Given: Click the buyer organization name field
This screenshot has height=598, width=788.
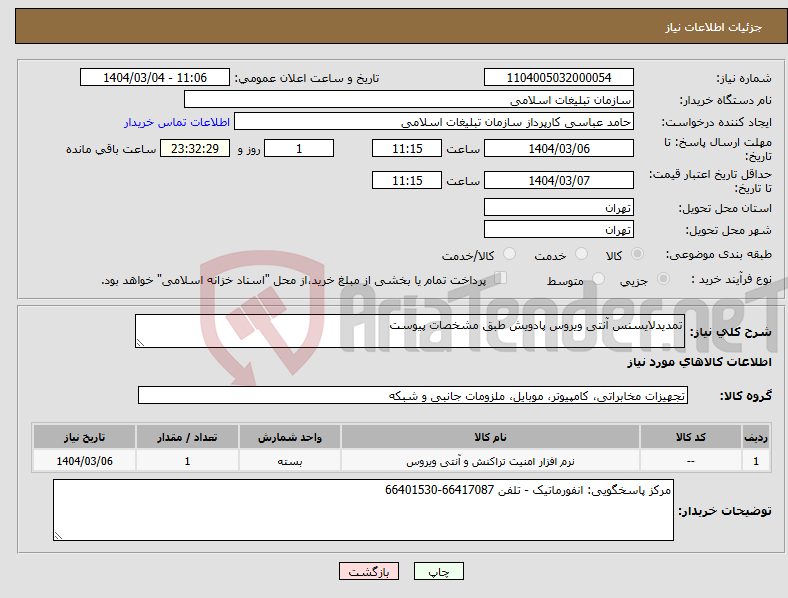Looking at the screenshot, I should click(409, 99).
